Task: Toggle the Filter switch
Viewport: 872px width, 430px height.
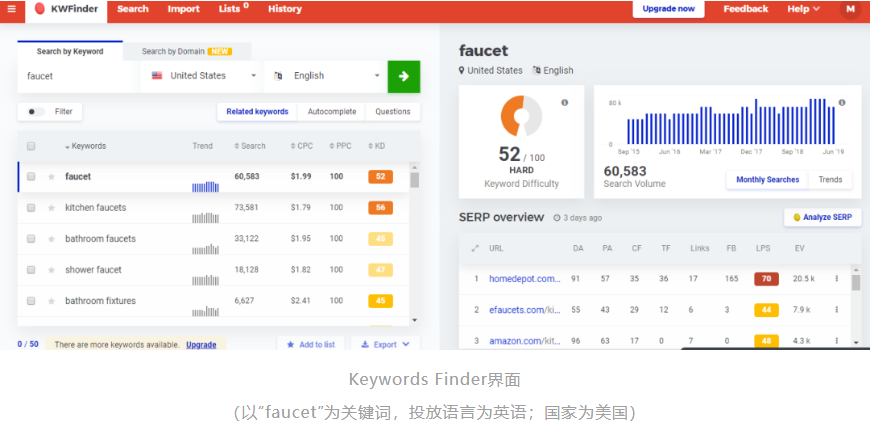Action: click(x=36, y=112)
